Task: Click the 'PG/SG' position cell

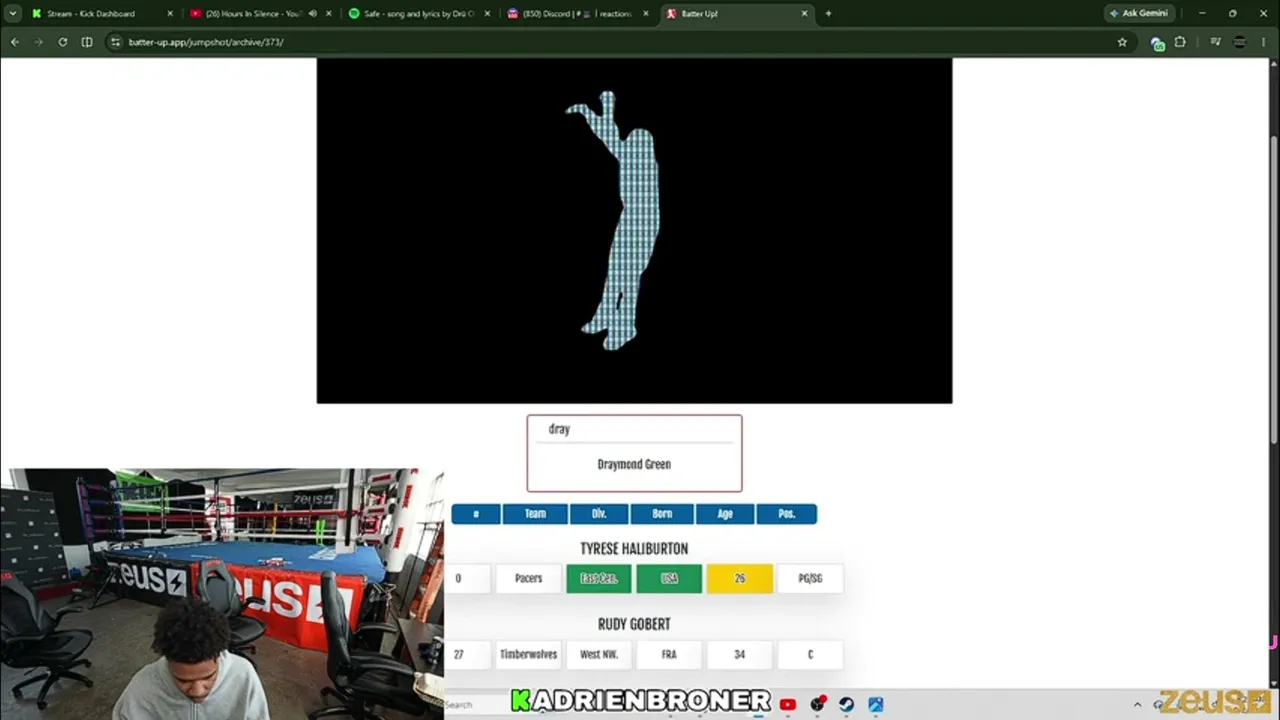Action: click(x=810, y=578)
